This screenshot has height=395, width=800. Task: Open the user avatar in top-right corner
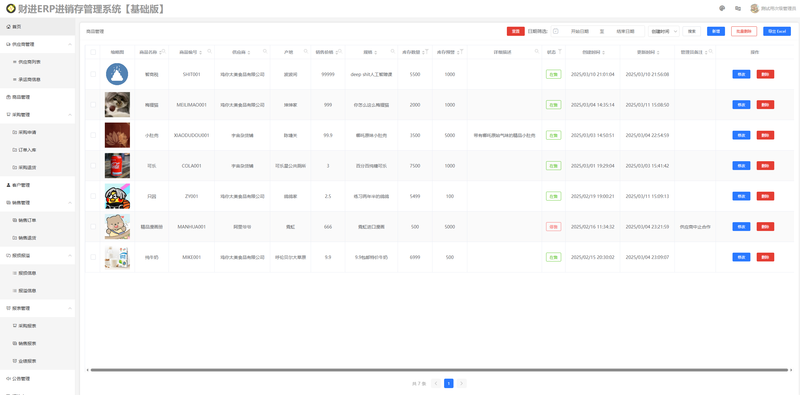[x=754, y=8]
